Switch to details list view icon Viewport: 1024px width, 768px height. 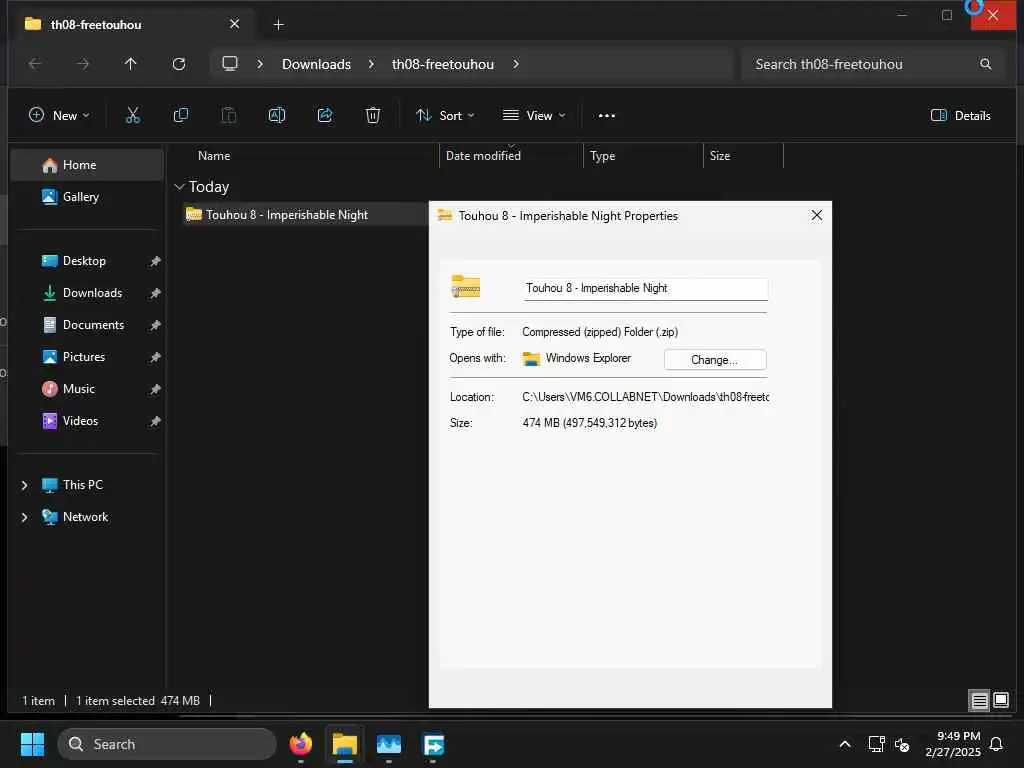coord(979,701)
